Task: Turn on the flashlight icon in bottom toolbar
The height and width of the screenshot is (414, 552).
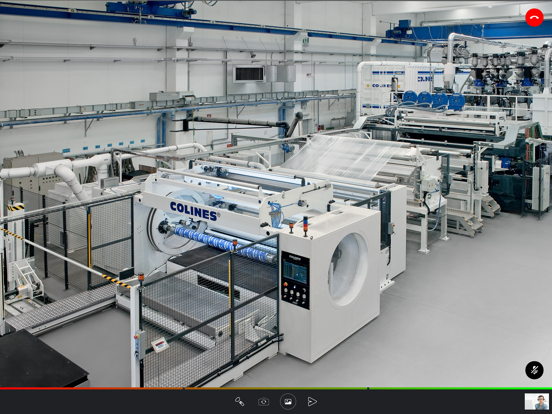Action: click(x=240, y=402)
